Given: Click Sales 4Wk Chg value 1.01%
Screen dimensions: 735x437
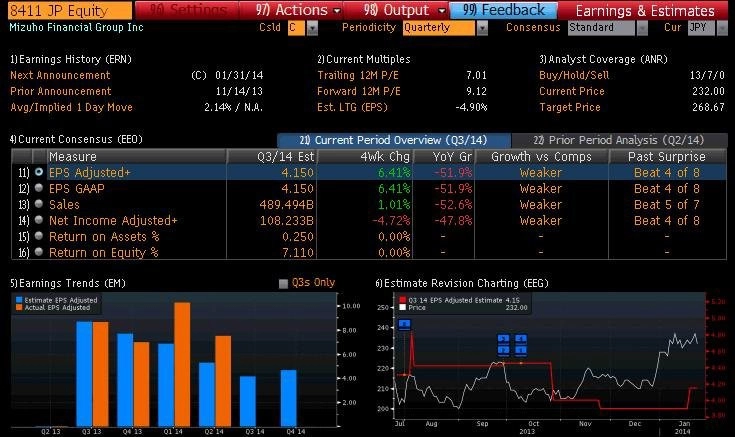Looking at the screenshot, I should tap(394, 204).
